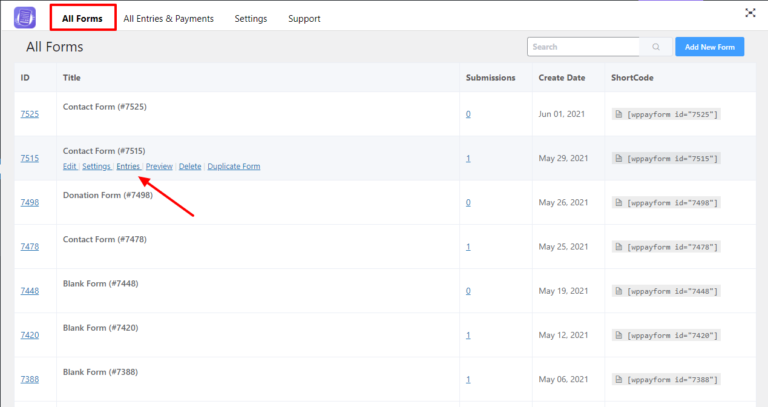Click the copy icon beside shortcode 7448
The width and height of the screenshot is (768, 407).
pos(619,290)
